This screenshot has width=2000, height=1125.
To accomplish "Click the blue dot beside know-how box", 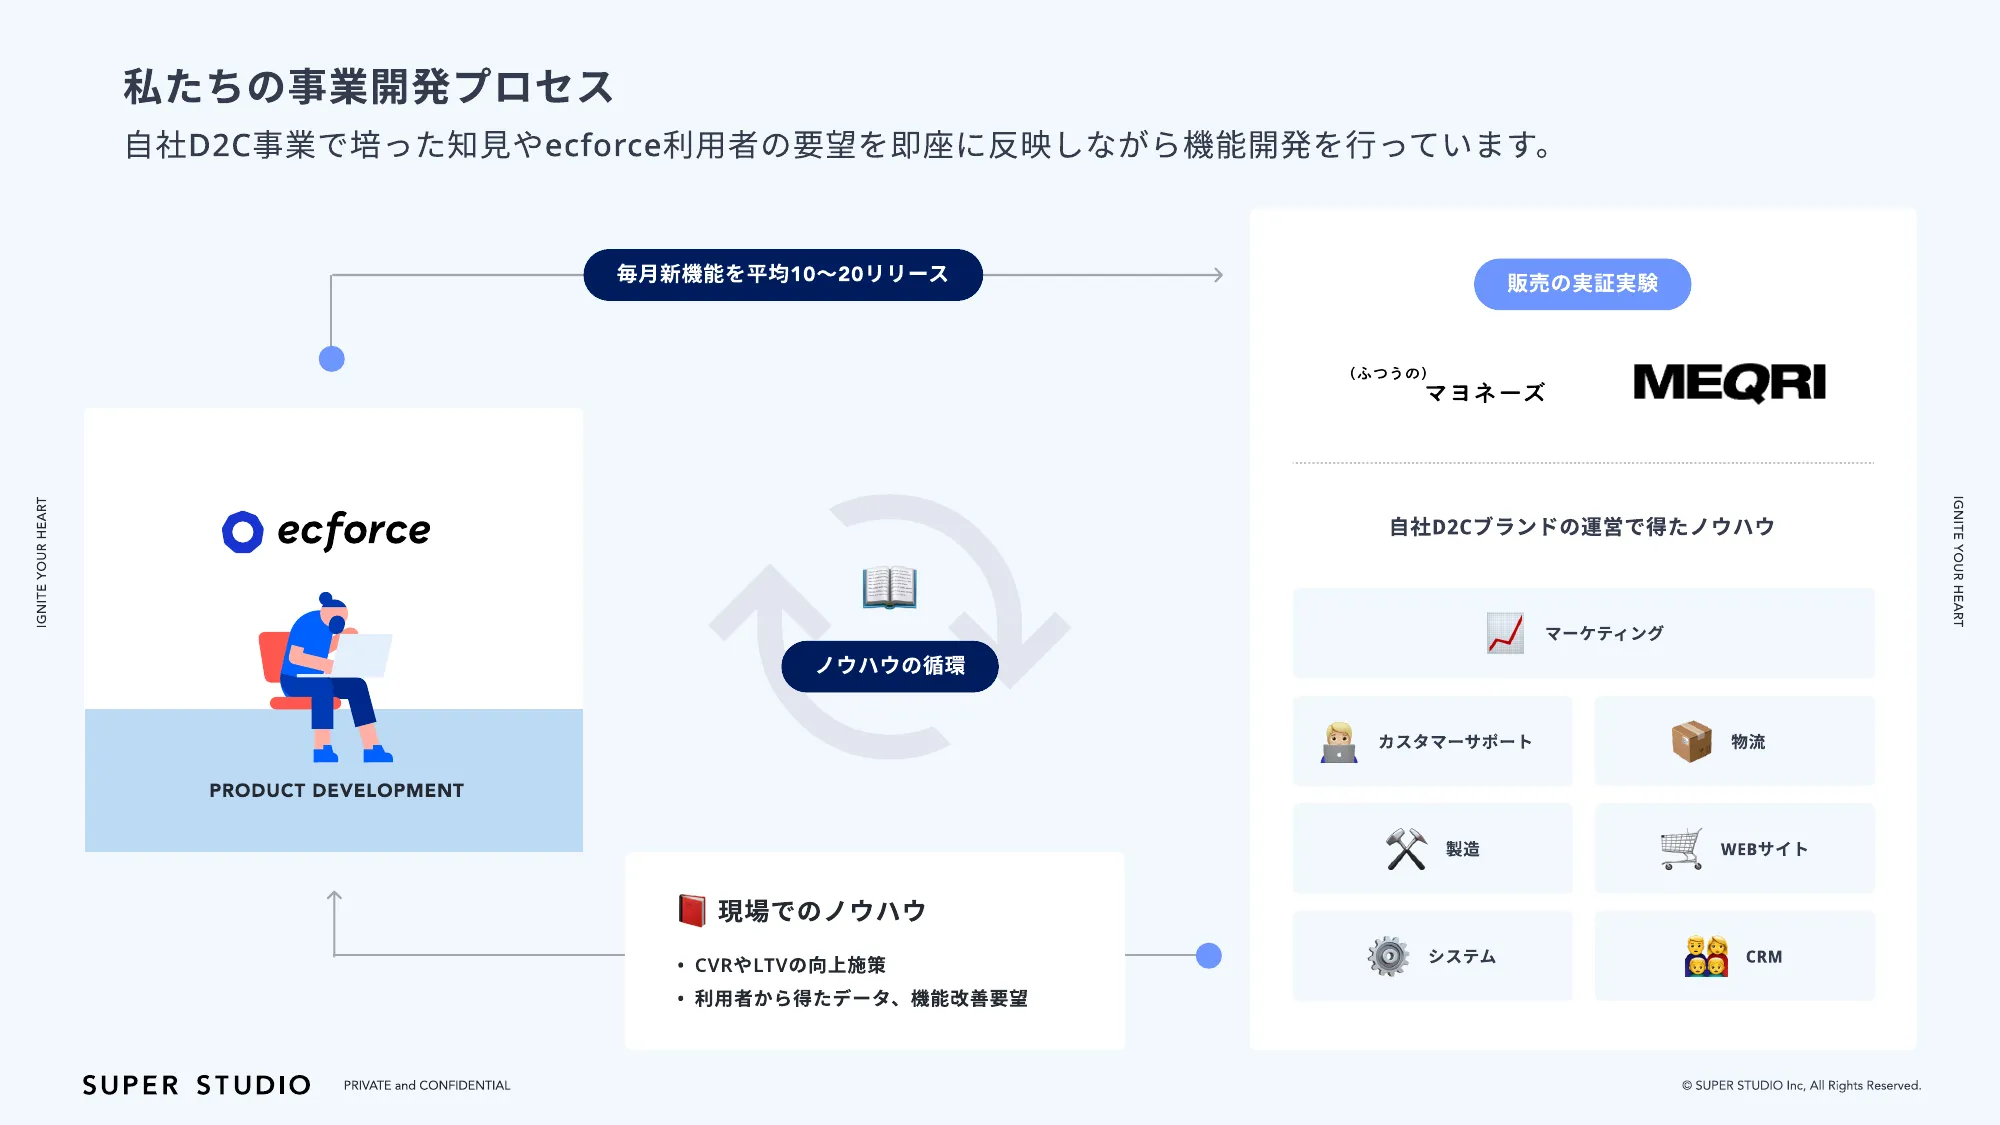I will [1209, 956].
